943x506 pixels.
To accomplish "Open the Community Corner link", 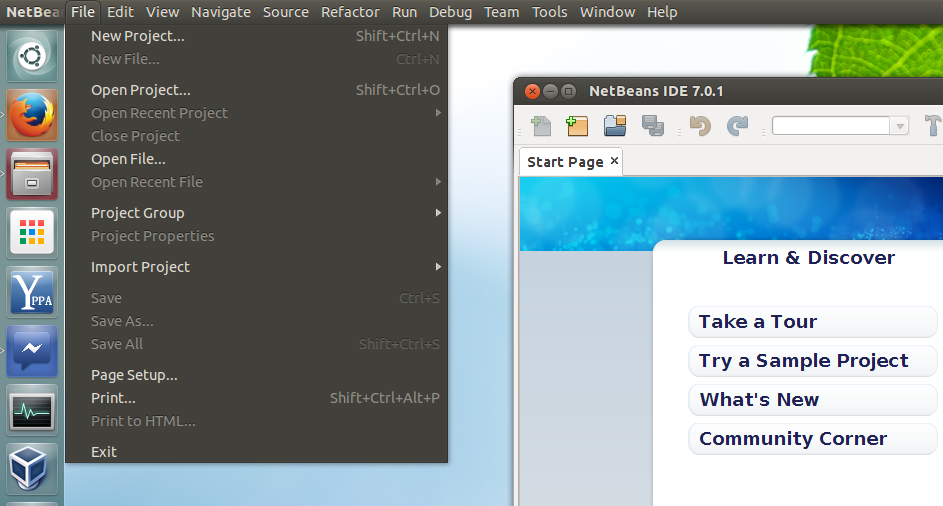I will (812, 439).
